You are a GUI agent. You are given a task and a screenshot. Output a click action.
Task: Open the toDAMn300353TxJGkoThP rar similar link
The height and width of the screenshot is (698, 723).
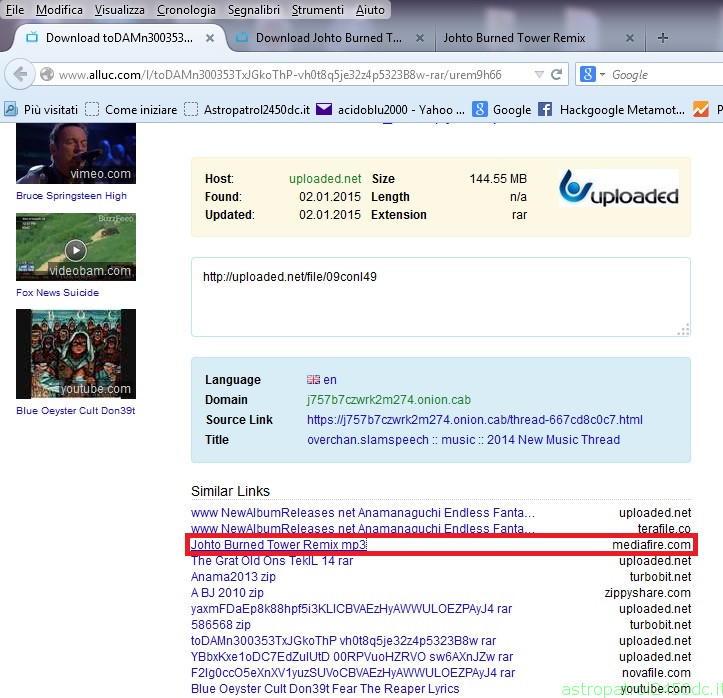(344, 640)
